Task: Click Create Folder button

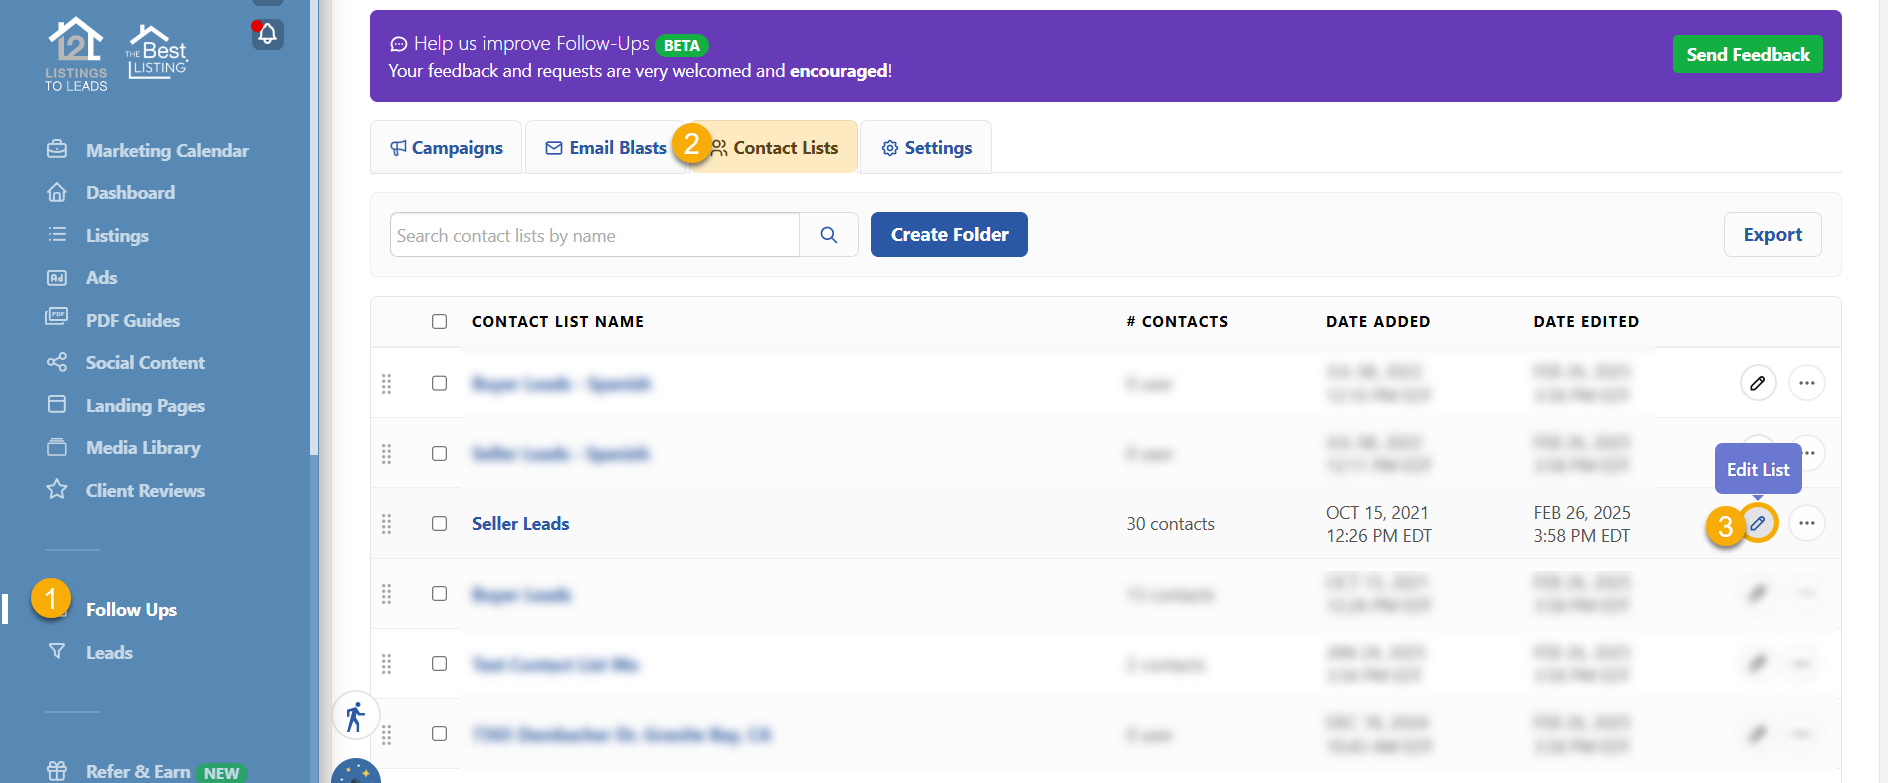Action: [949, 234]
